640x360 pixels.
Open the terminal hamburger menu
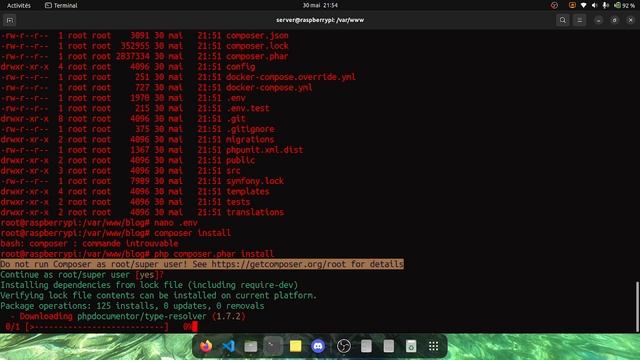[580, 20]
